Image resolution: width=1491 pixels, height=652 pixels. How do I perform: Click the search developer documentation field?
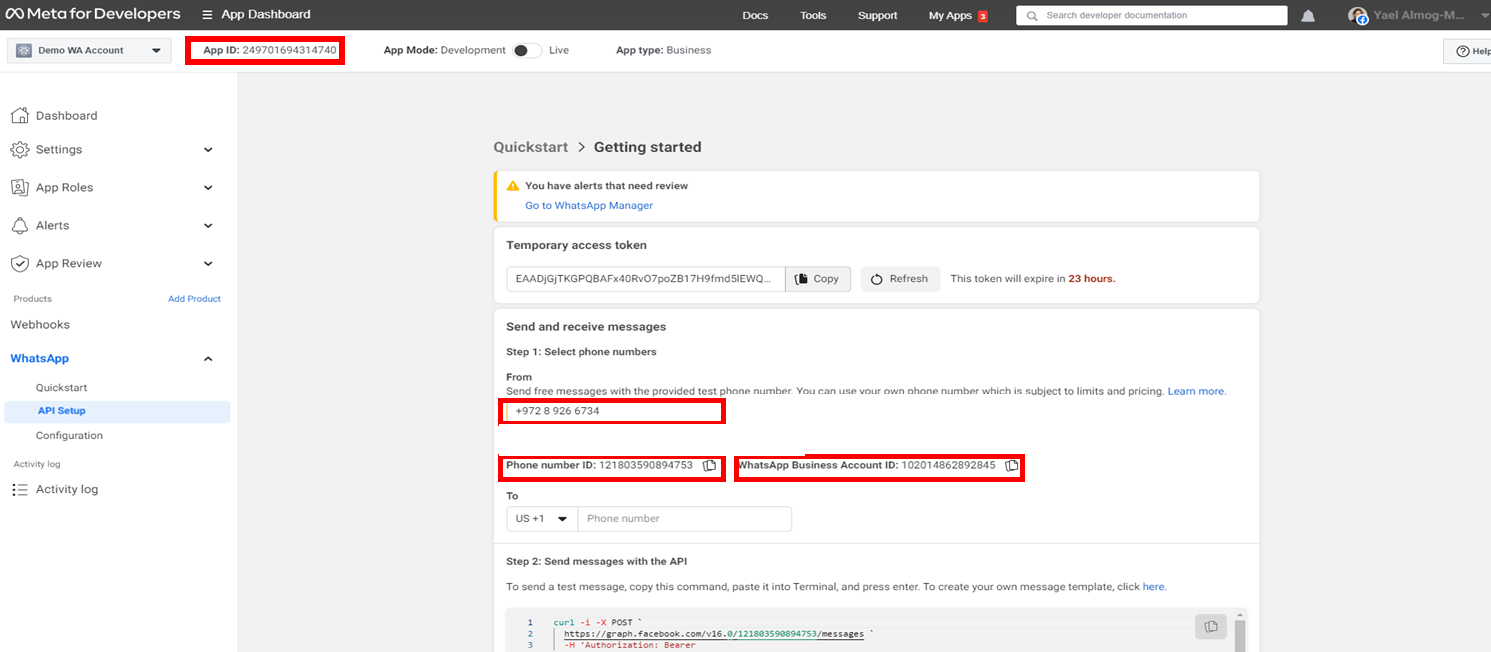tap(1152, 16)
